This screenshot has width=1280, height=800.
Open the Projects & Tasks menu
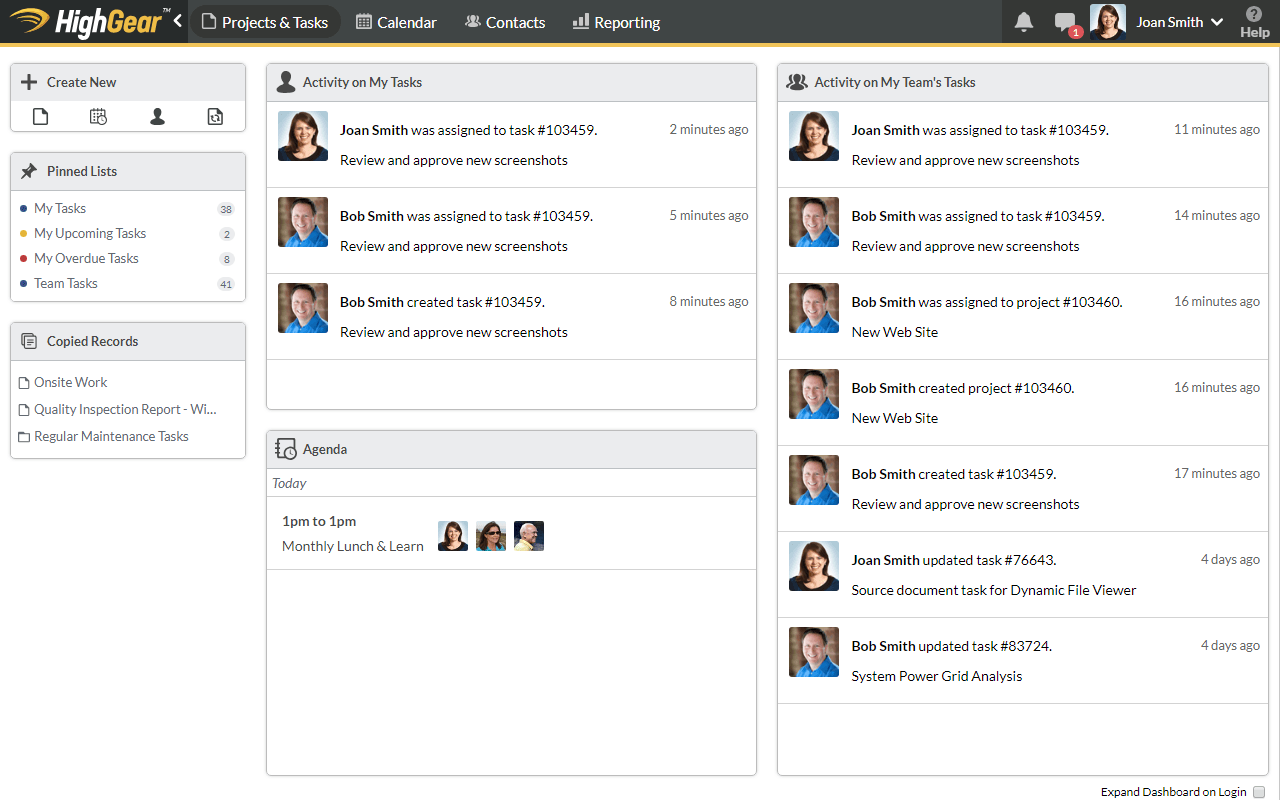click(x=265, y=22)
